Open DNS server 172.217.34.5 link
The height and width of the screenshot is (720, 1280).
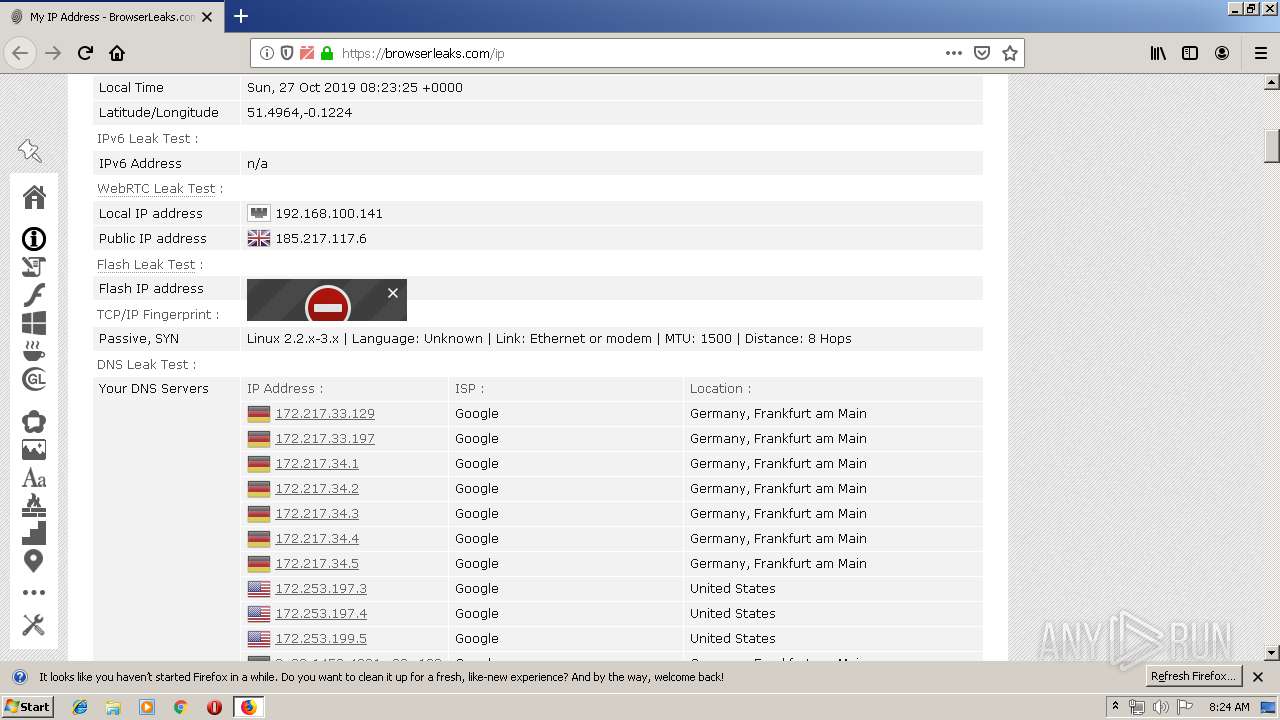pos(317,563)
